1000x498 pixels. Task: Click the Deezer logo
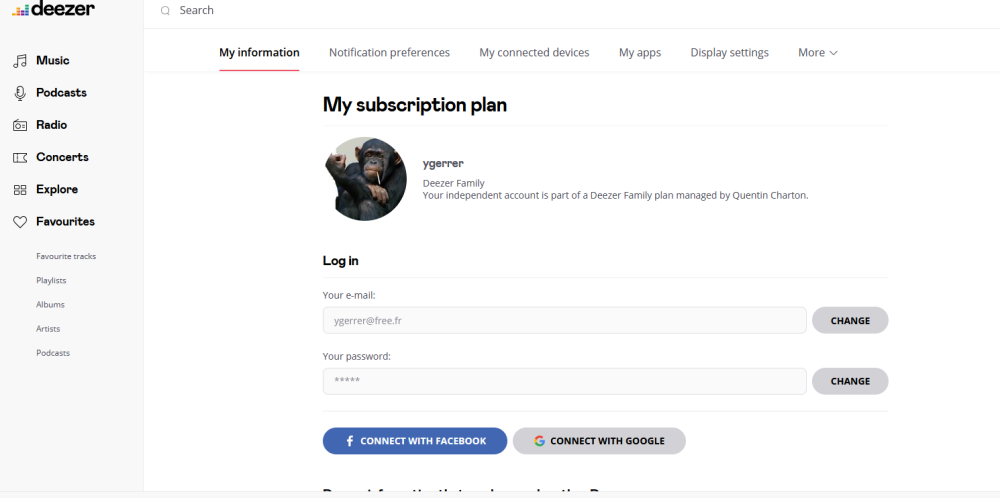(54, 9)
